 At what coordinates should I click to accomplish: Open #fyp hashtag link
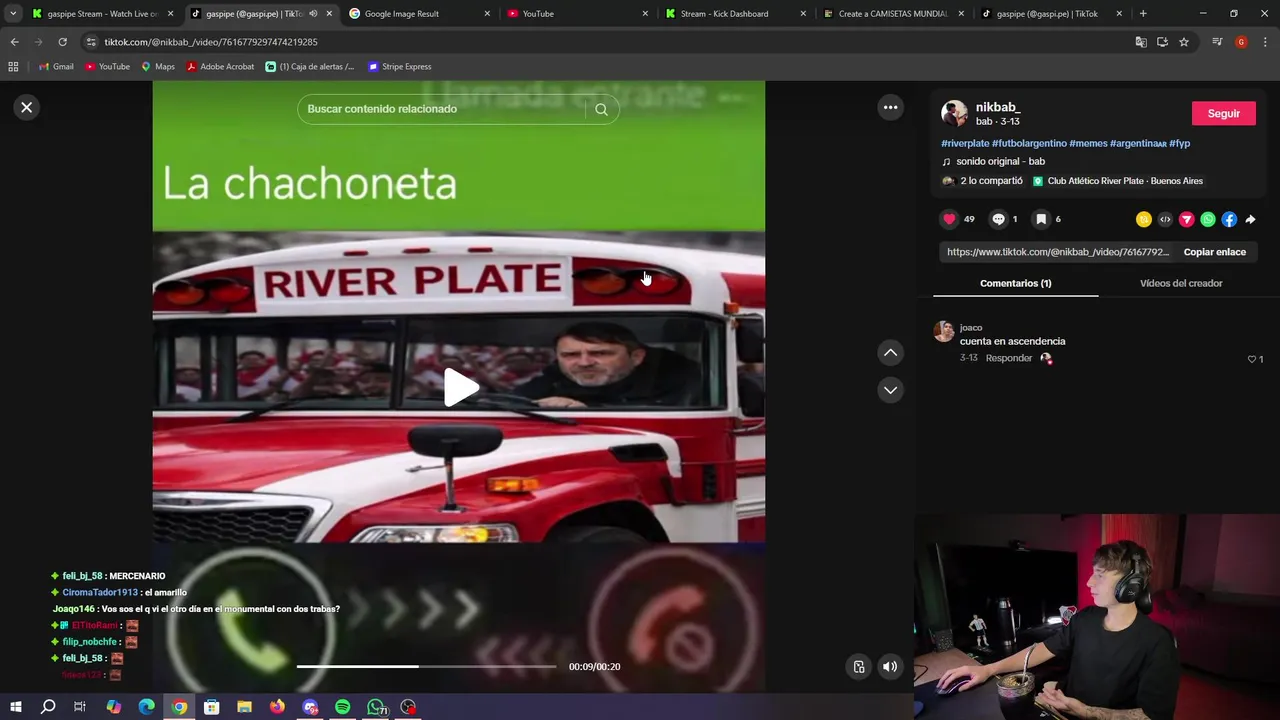[x=1179, y=143]
